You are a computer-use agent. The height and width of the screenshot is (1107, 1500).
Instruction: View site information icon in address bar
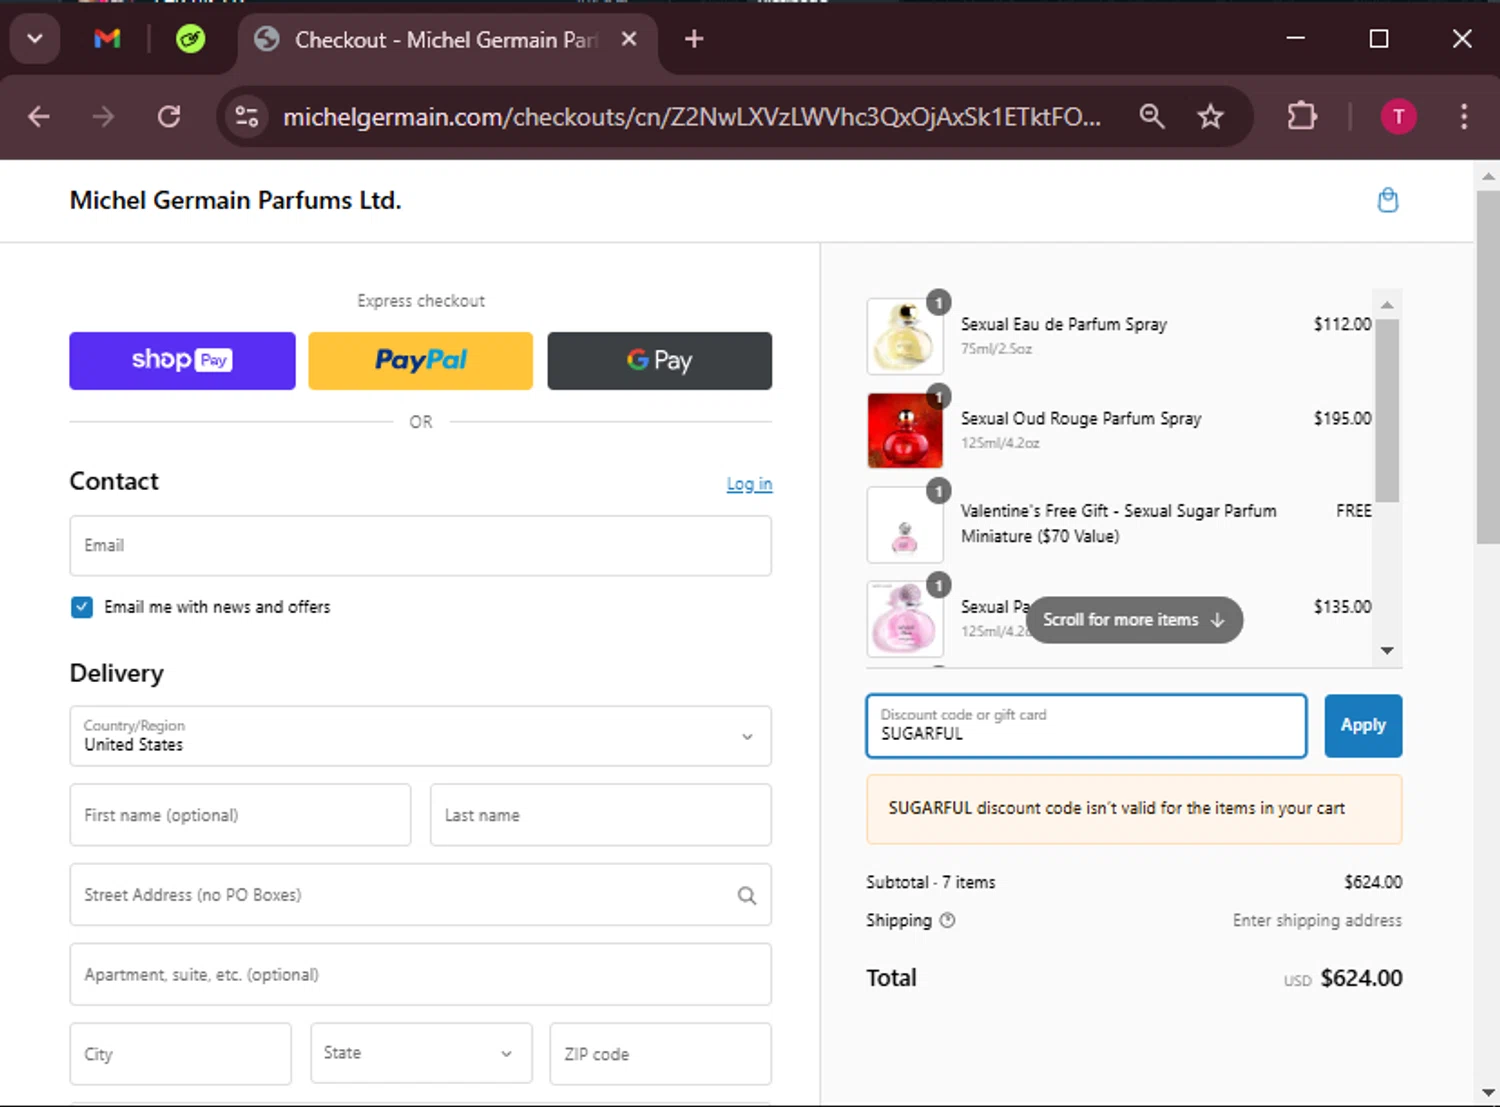(x=247, y=117)
